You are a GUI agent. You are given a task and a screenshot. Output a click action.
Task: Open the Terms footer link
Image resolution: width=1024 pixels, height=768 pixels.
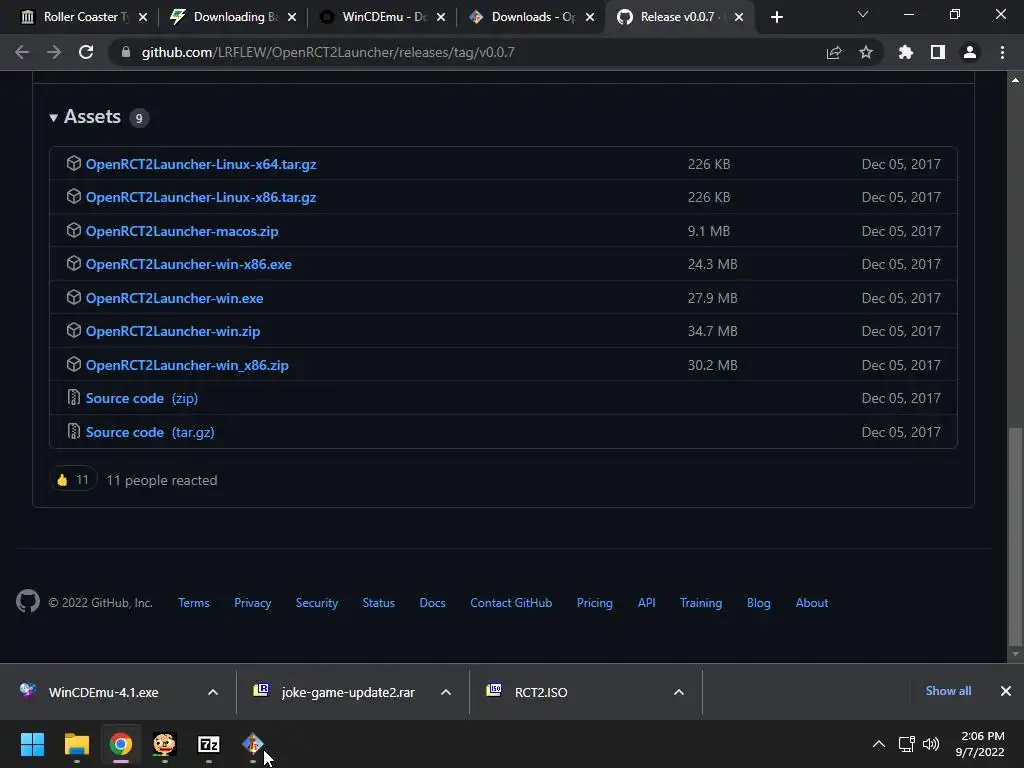pyautogui.click(x=194, y=603)
